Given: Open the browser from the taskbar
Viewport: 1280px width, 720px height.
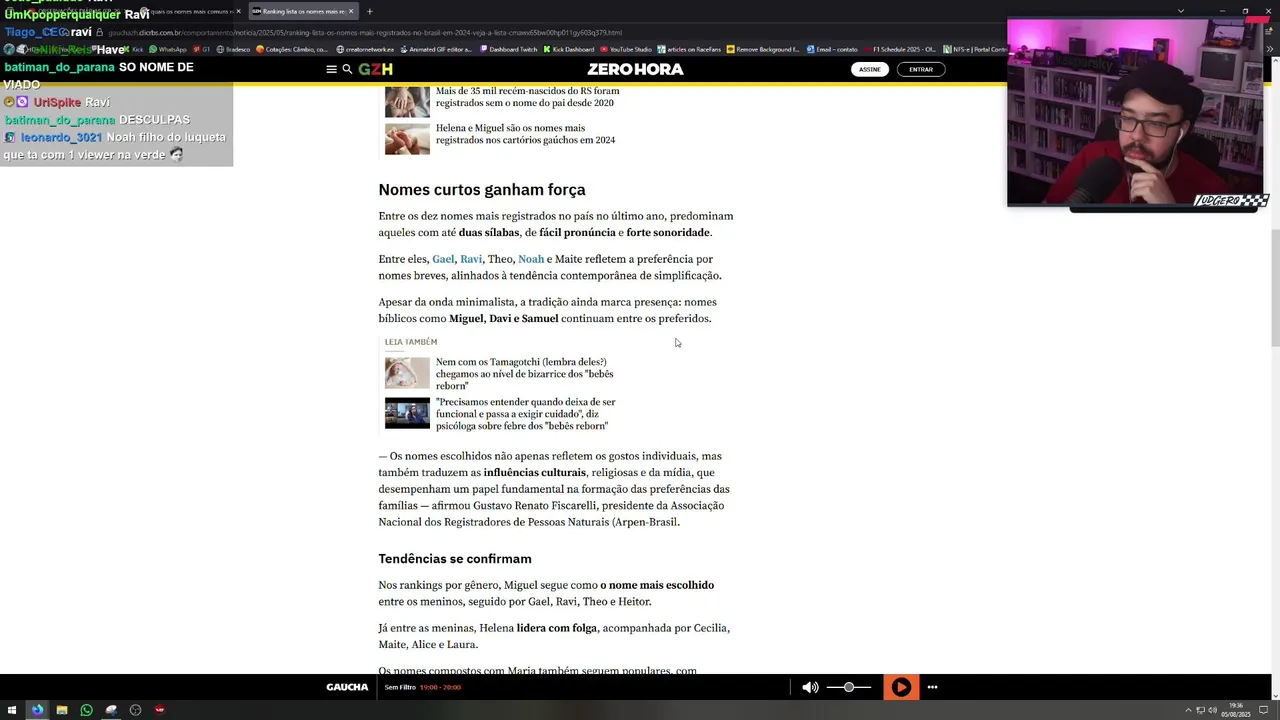Looking at the screenshot, I should (37, 710).
